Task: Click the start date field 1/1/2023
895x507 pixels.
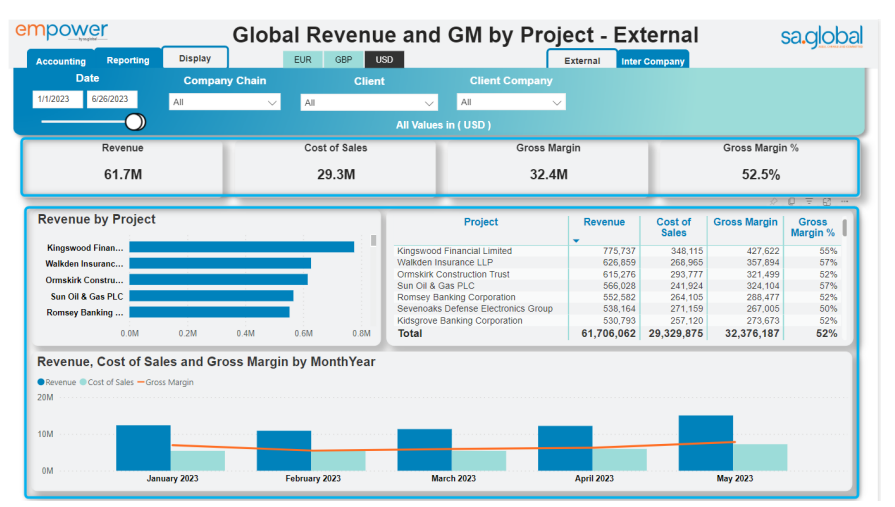Action: [57, 99]
